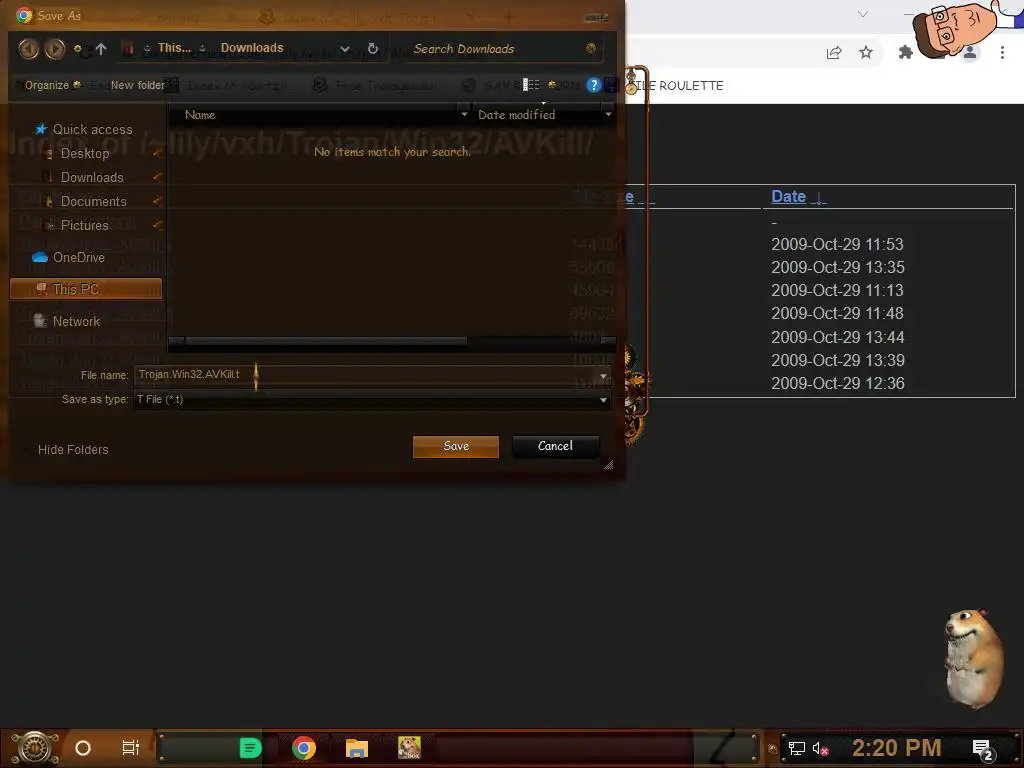1024x768 pixels.
Task: Click the date 2009-Oct-29 13:44
Action: click(837, 337)
